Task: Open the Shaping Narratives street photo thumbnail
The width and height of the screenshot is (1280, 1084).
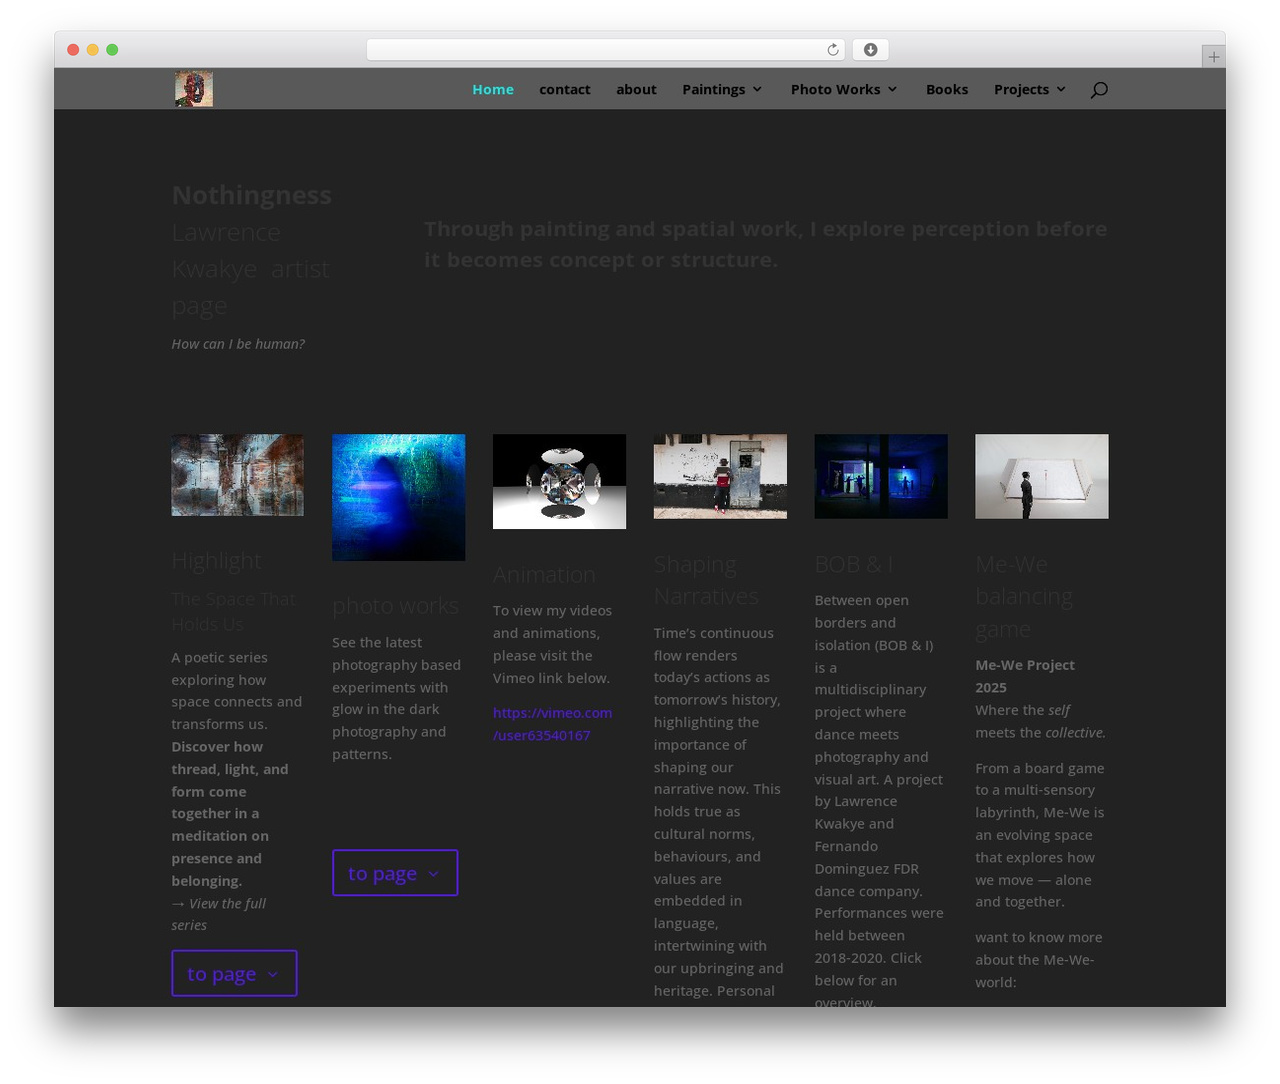Action: coord(720,476)
